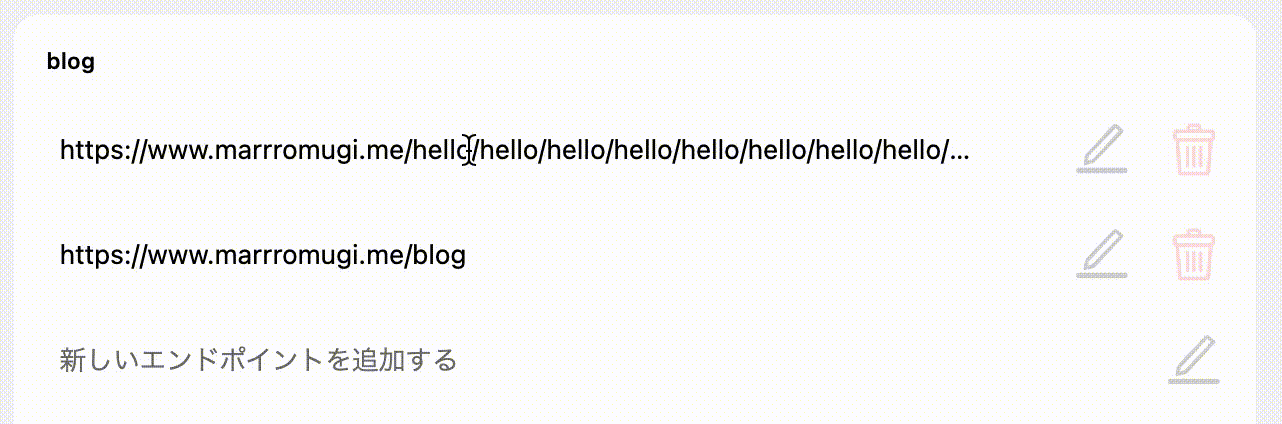
Task: Click the edit pencil in the first row
Action: 1101,150
